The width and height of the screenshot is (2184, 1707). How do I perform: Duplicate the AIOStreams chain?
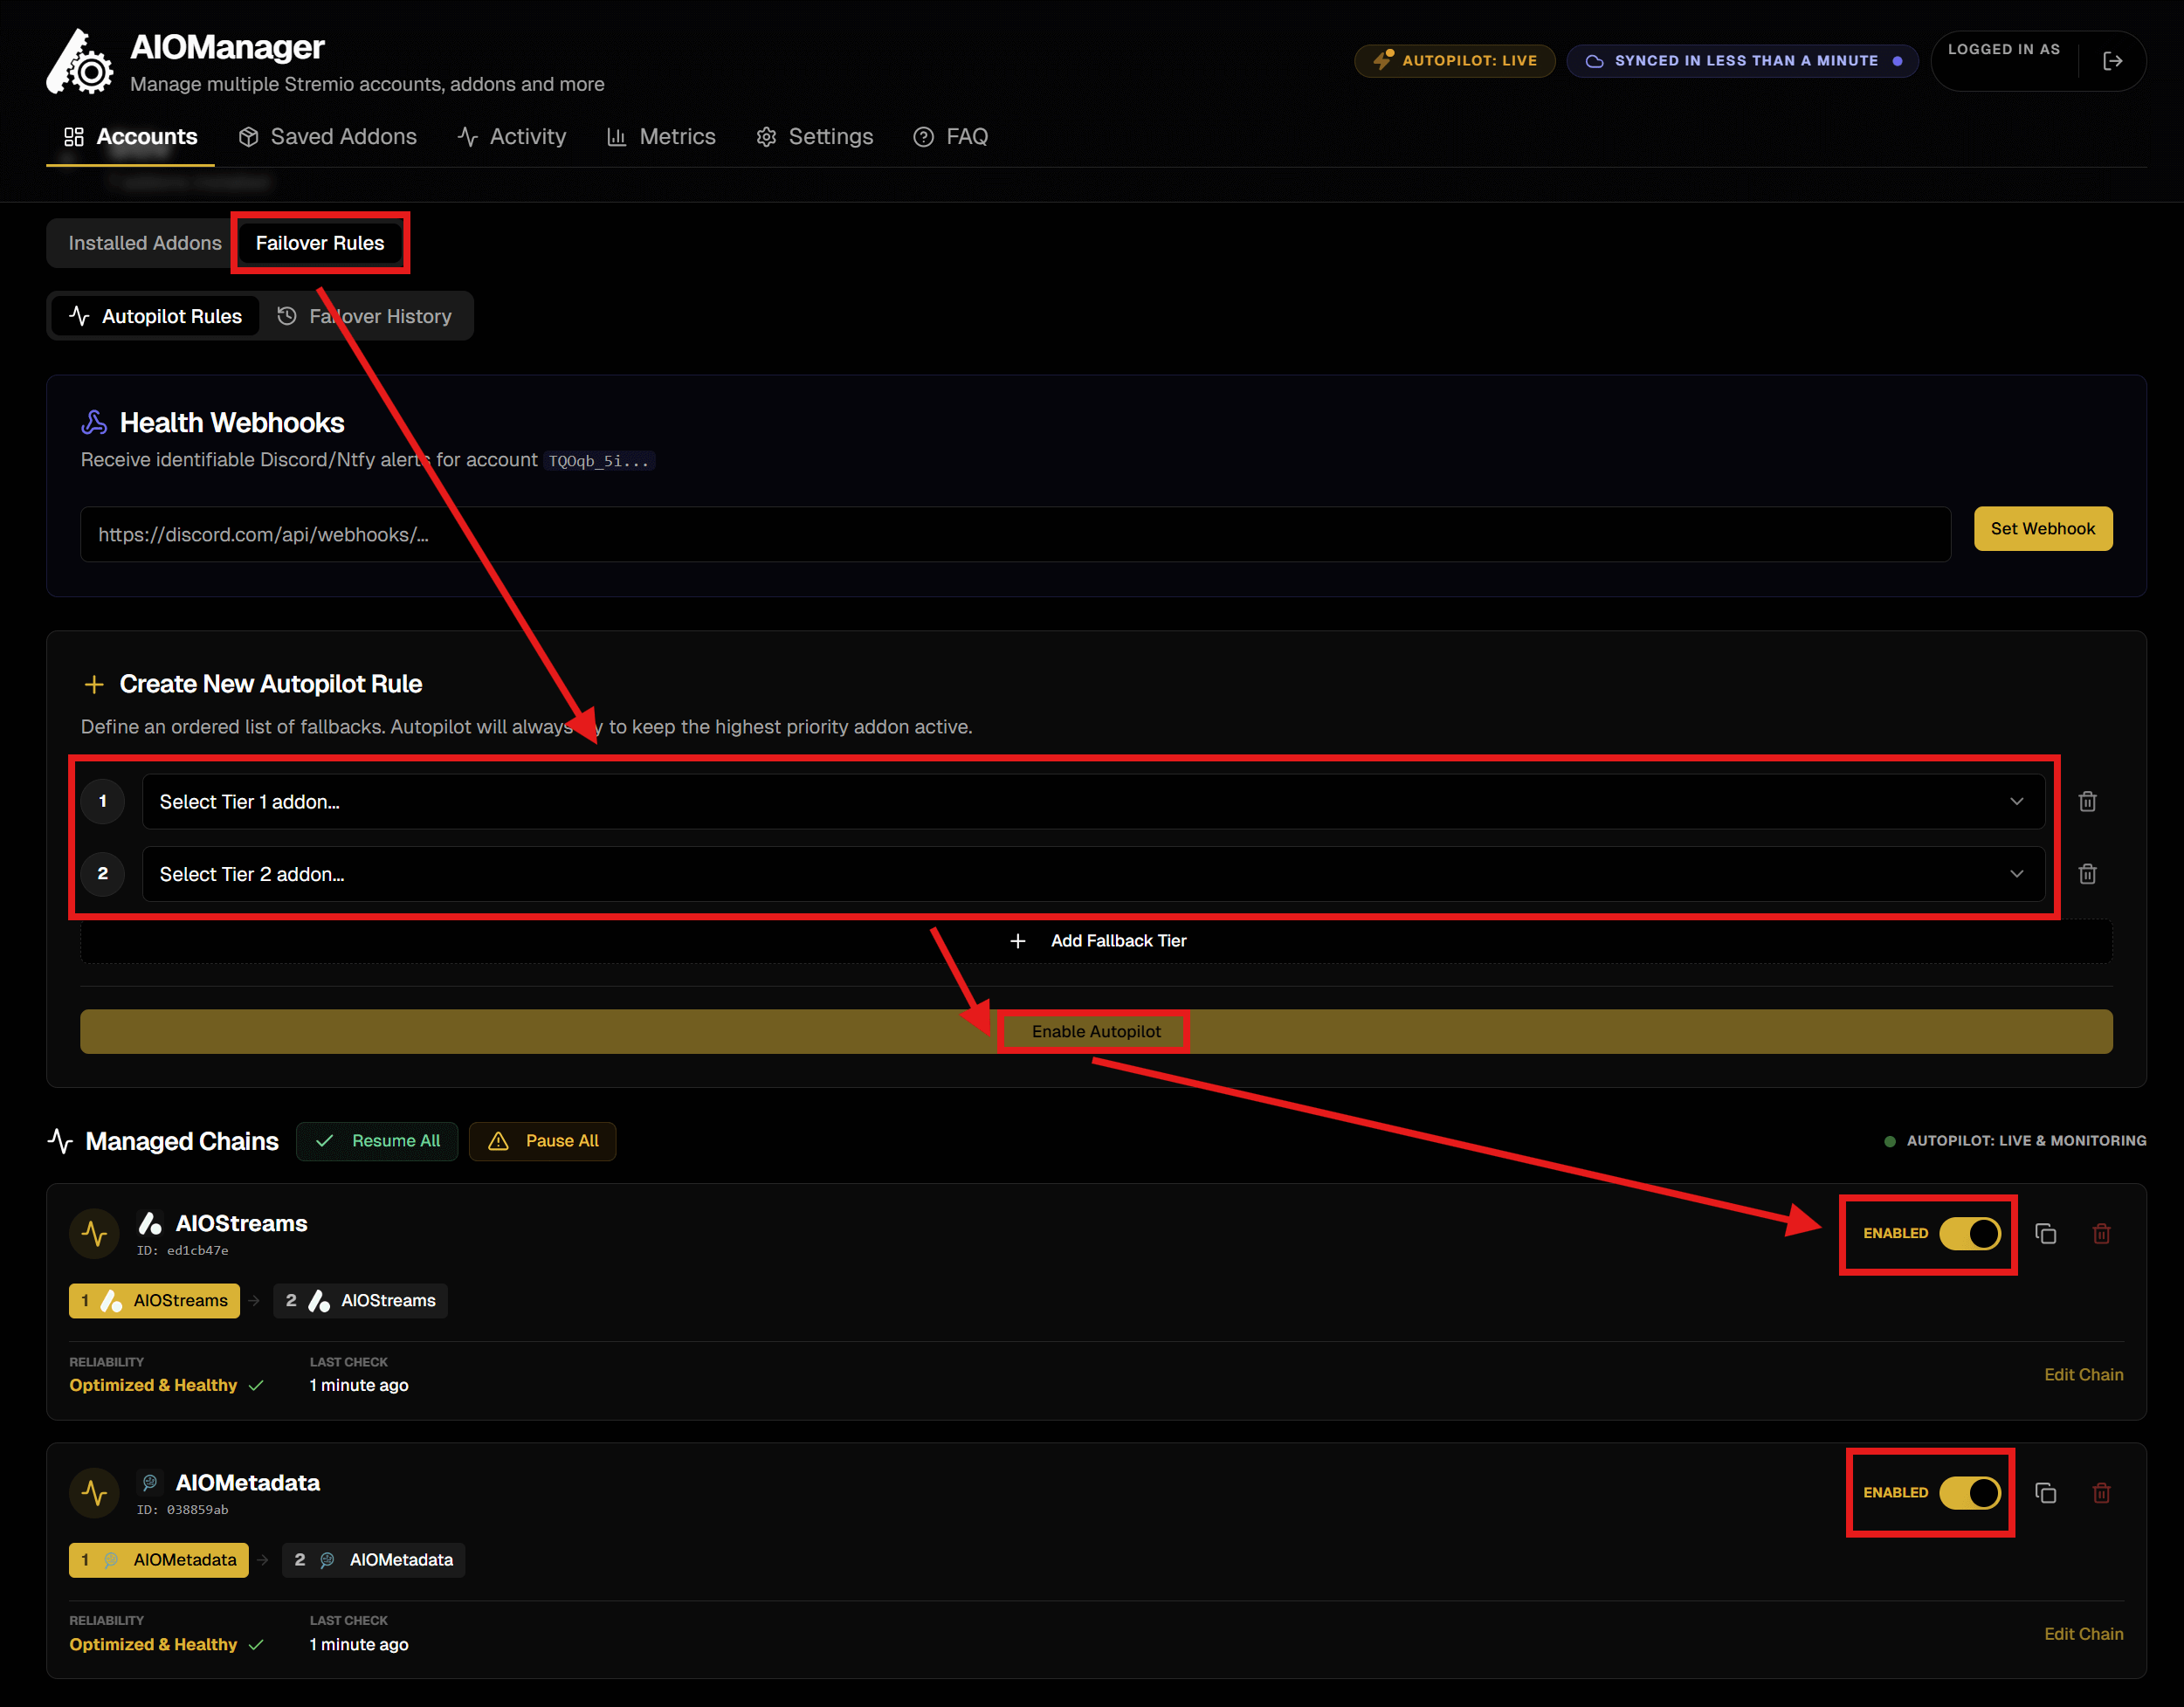tap(2045, 1233)
